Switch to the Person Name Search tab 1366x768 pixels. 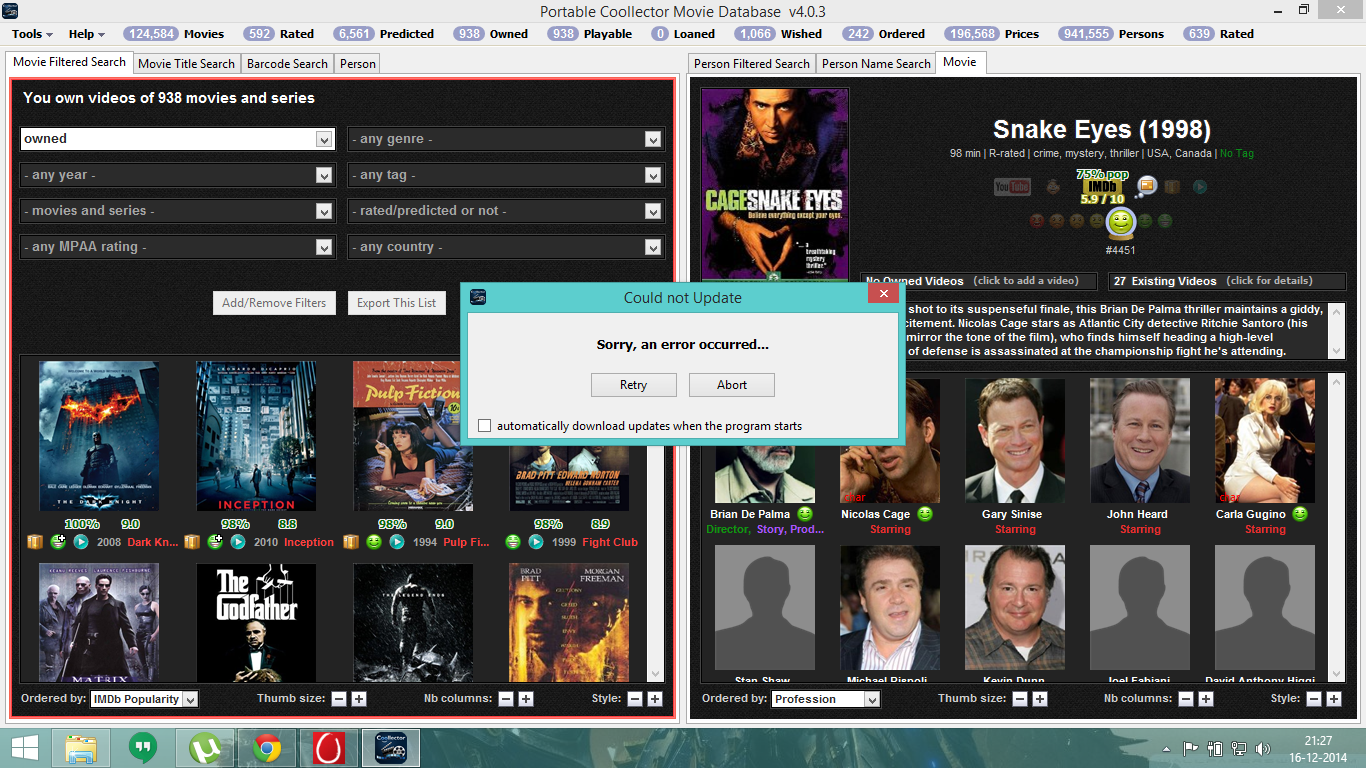click(876, 63)
